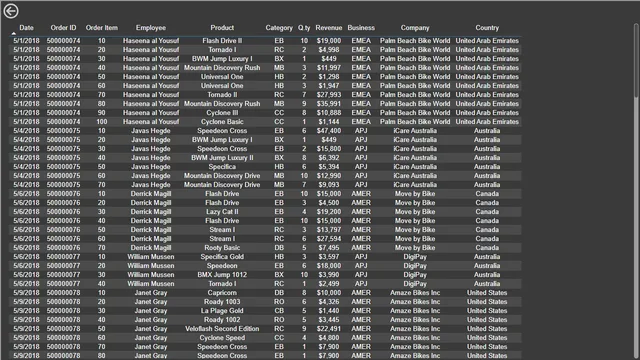Click the Order Item column header
This screenshot has width=640, height=360.
coord(102,28)
